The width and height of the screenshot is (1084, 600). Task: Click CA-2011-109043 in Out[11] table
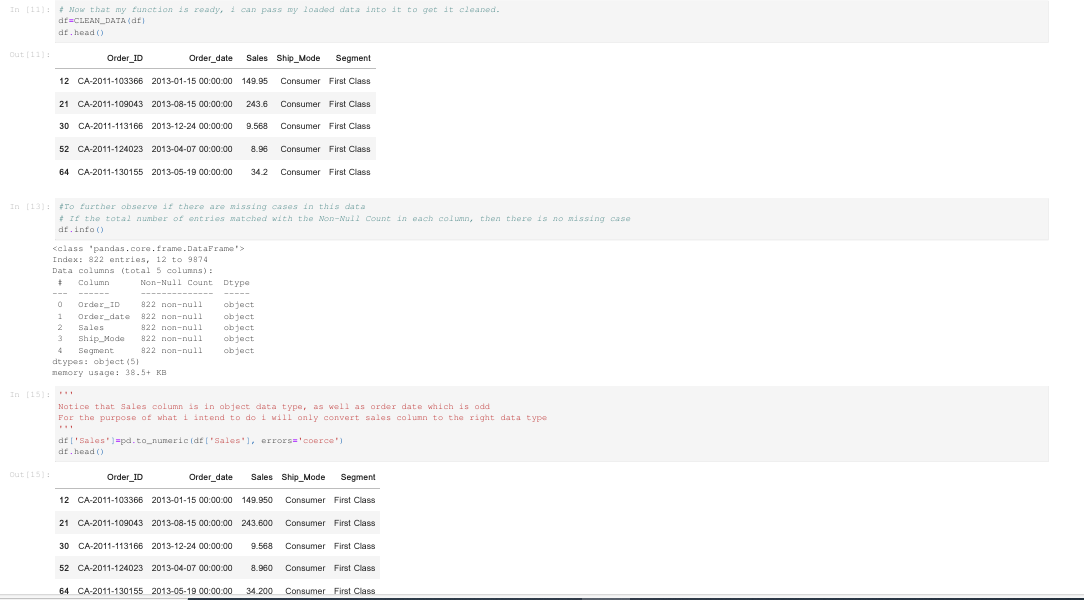pyautogui.click(x=110, y=104)
